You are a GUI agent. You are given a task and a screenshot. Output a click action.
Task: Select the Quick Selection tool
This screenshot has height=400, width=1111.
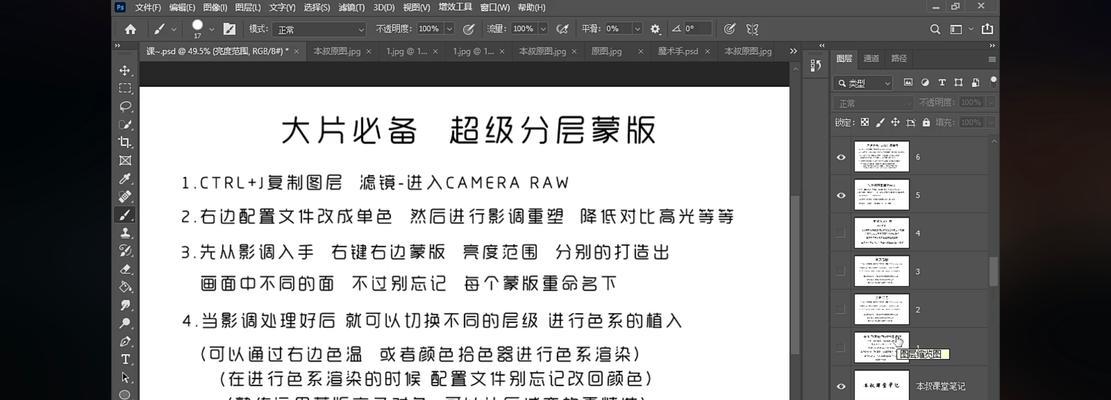(x=125, y=125)
